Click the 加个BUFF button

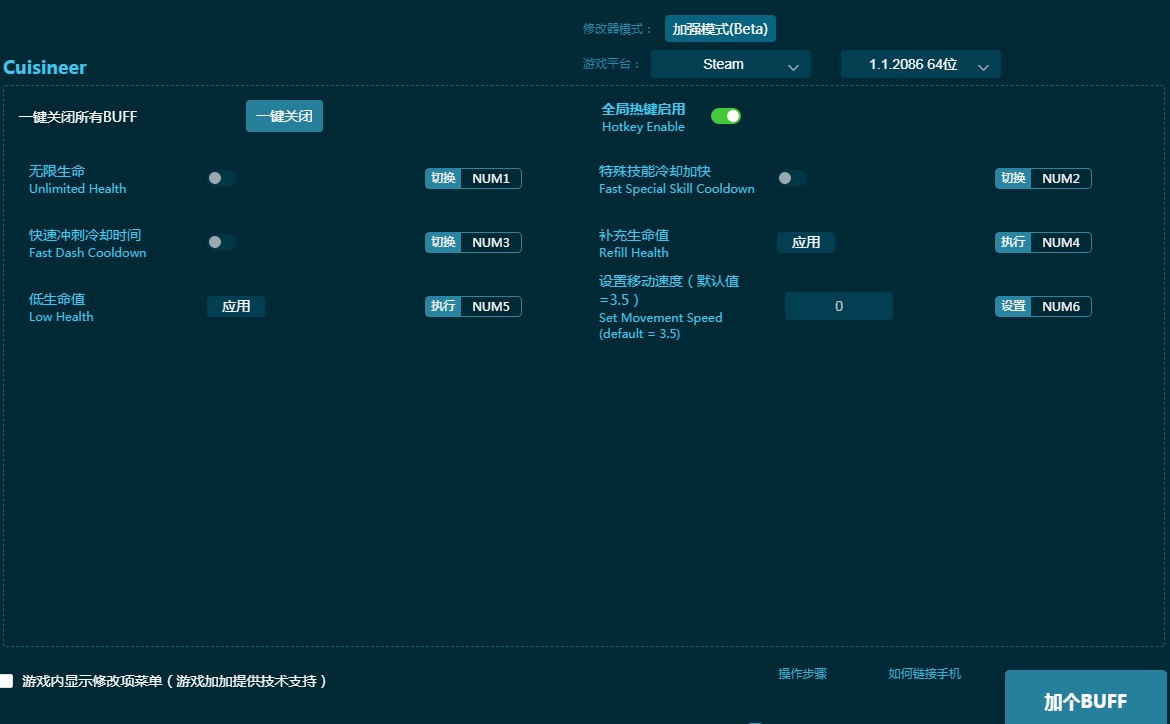click(x=1085, y=700)
